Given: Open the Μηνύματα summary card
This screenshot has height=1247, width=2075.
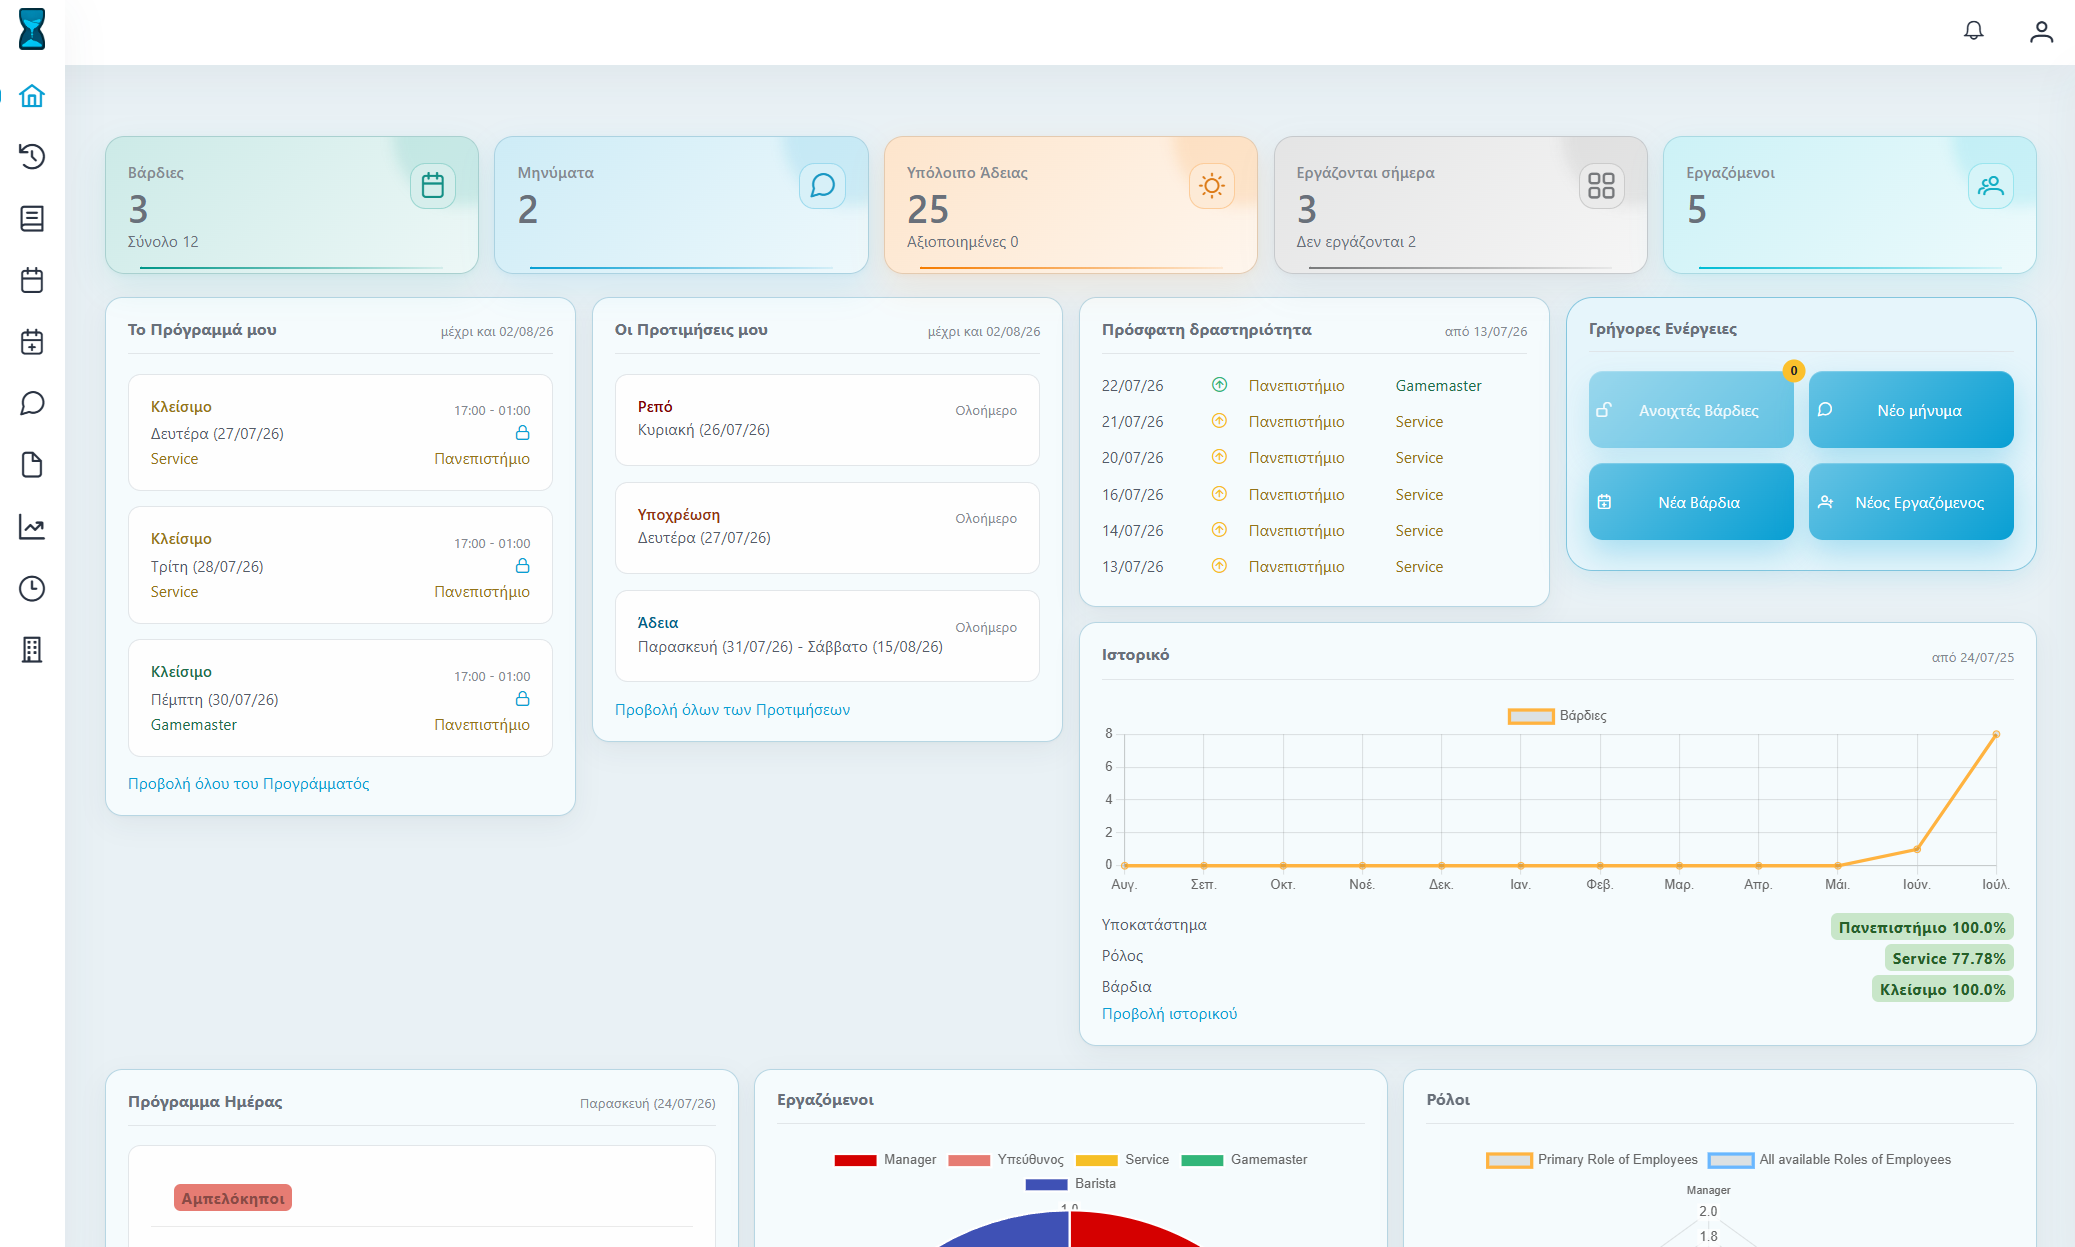Looking at the screenshot, I should coord(681,205).
